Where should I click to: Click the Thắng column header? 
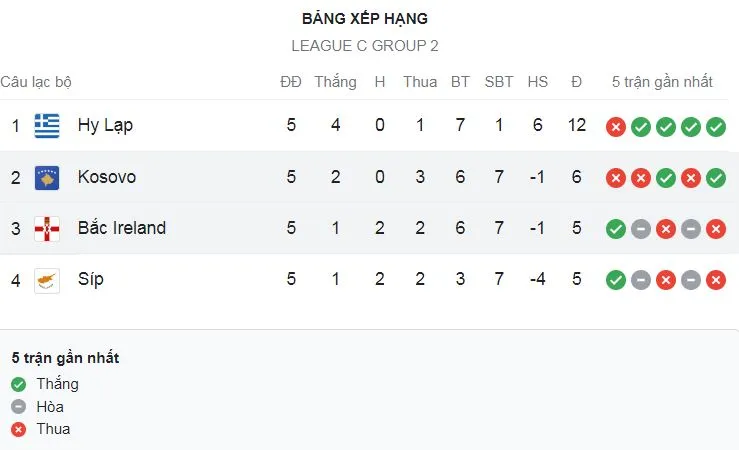coord(335,82)
